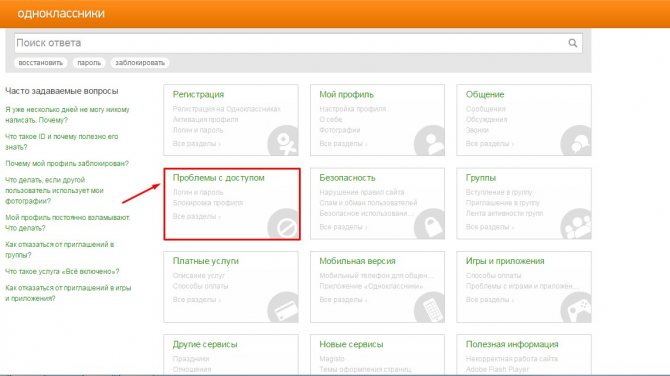
Task: Expand Все разделы under Платные услуги
Action: click(197, 300)
